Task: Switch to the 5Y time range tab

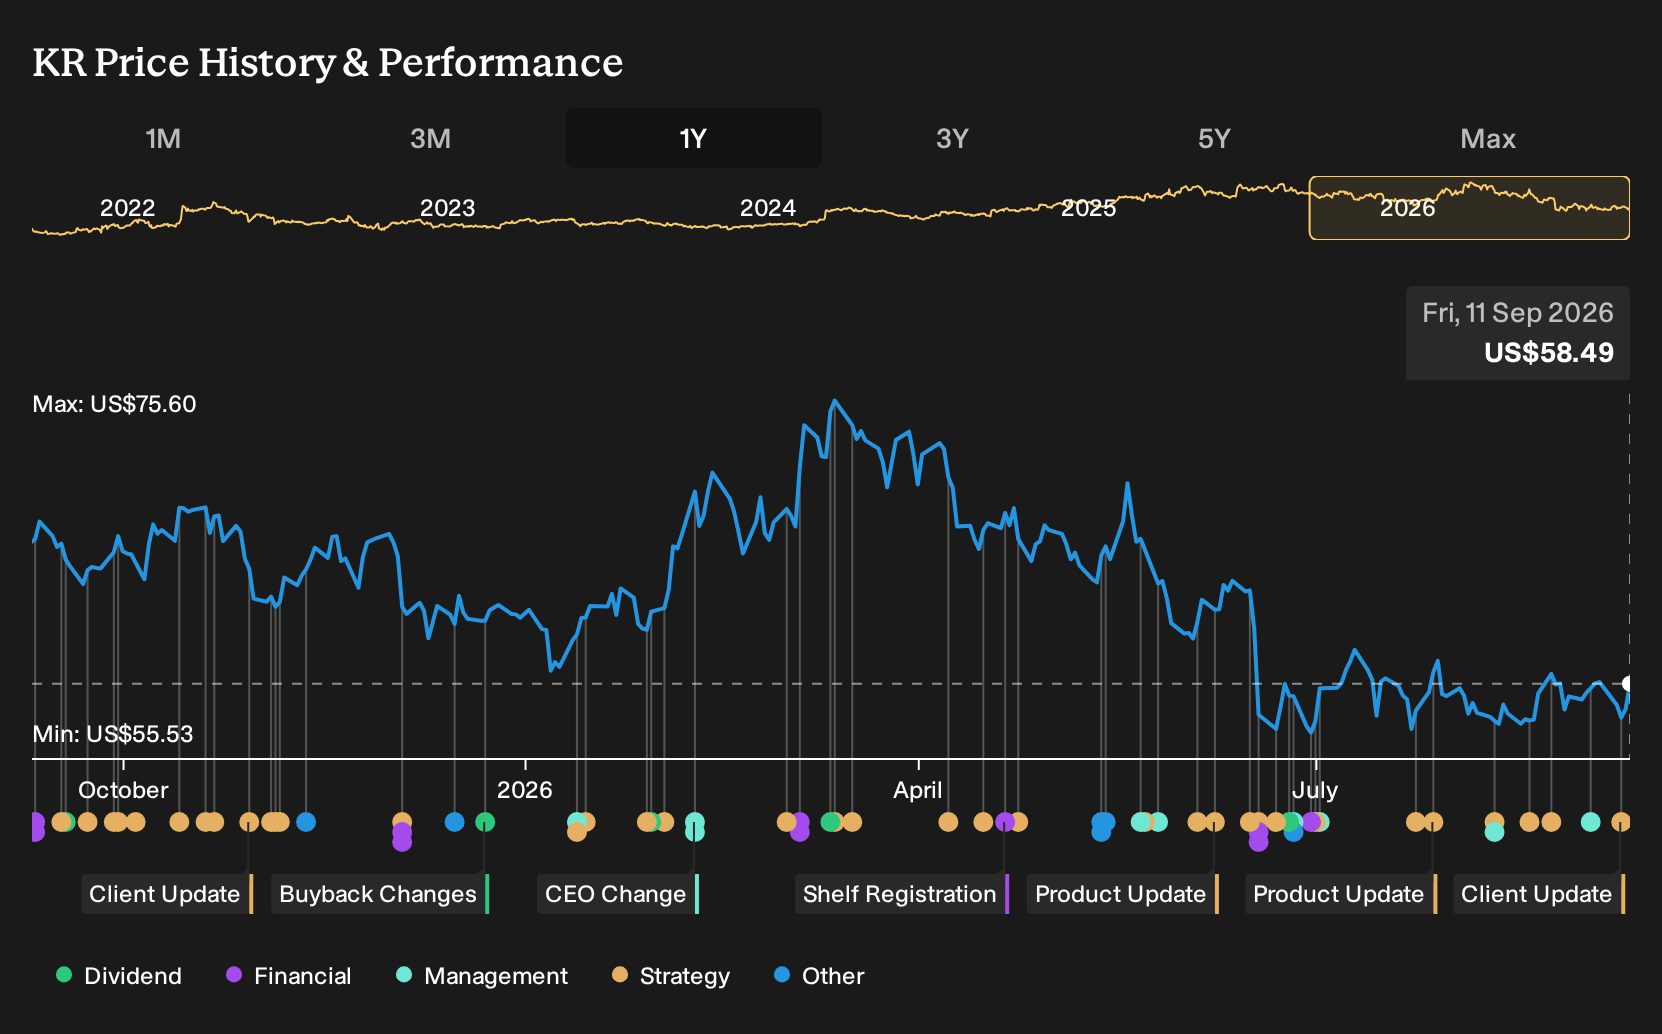Action: 1214,139
